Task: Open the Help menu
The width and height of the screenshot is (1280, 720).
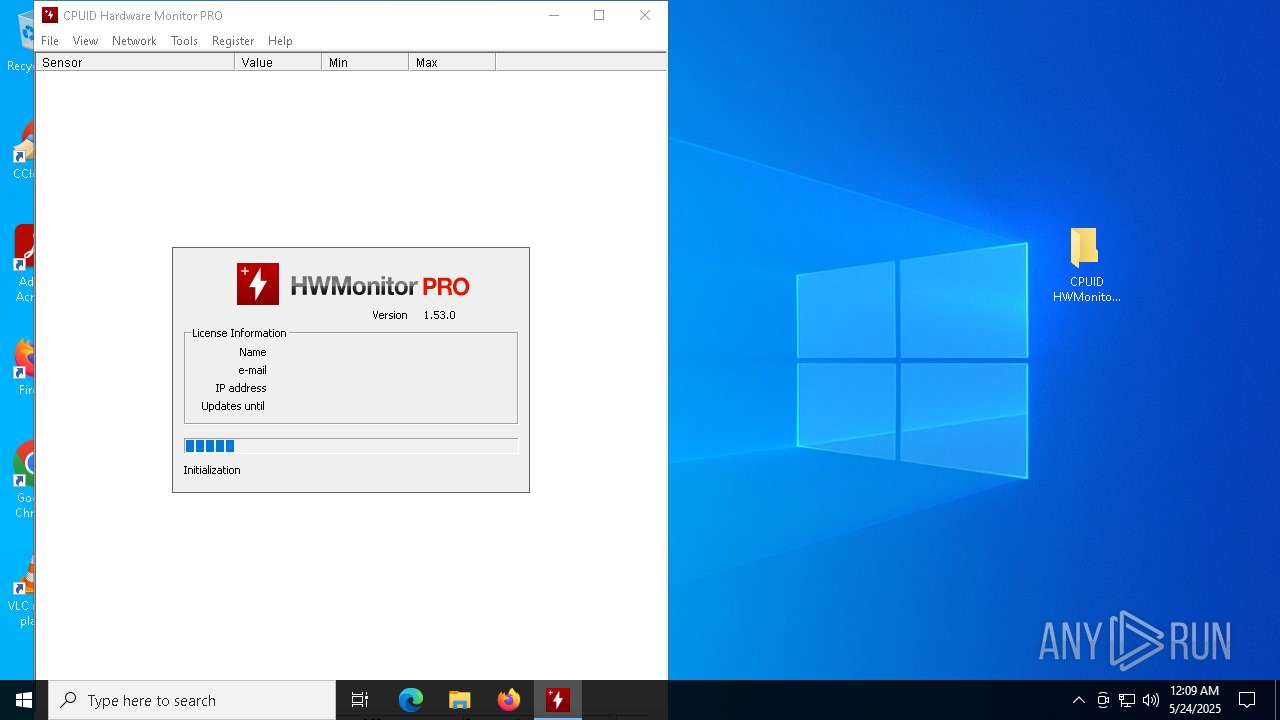Action: pos(280,41)
